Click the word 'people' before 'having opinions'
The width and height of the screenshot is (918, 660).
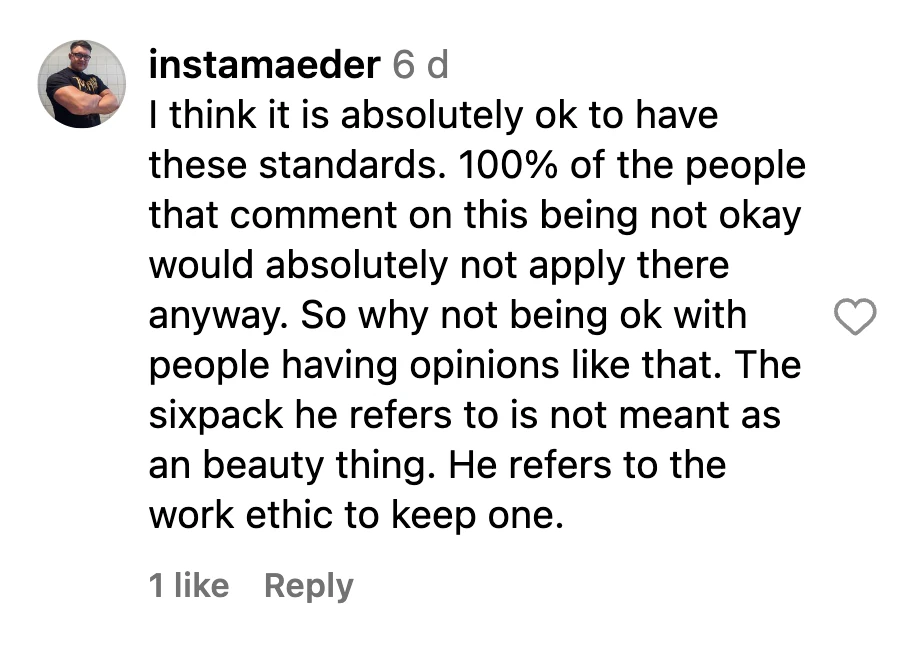click(209, 366)
